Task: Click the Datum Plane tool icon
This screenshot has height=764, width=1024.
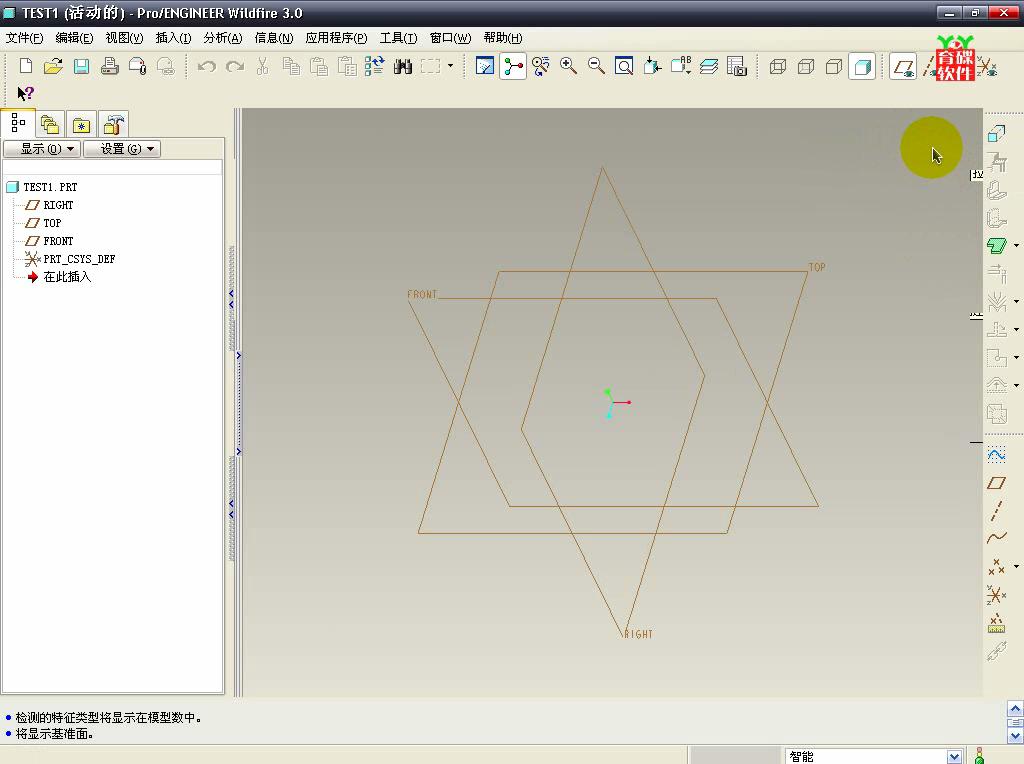Action: [x=996, y=483]
